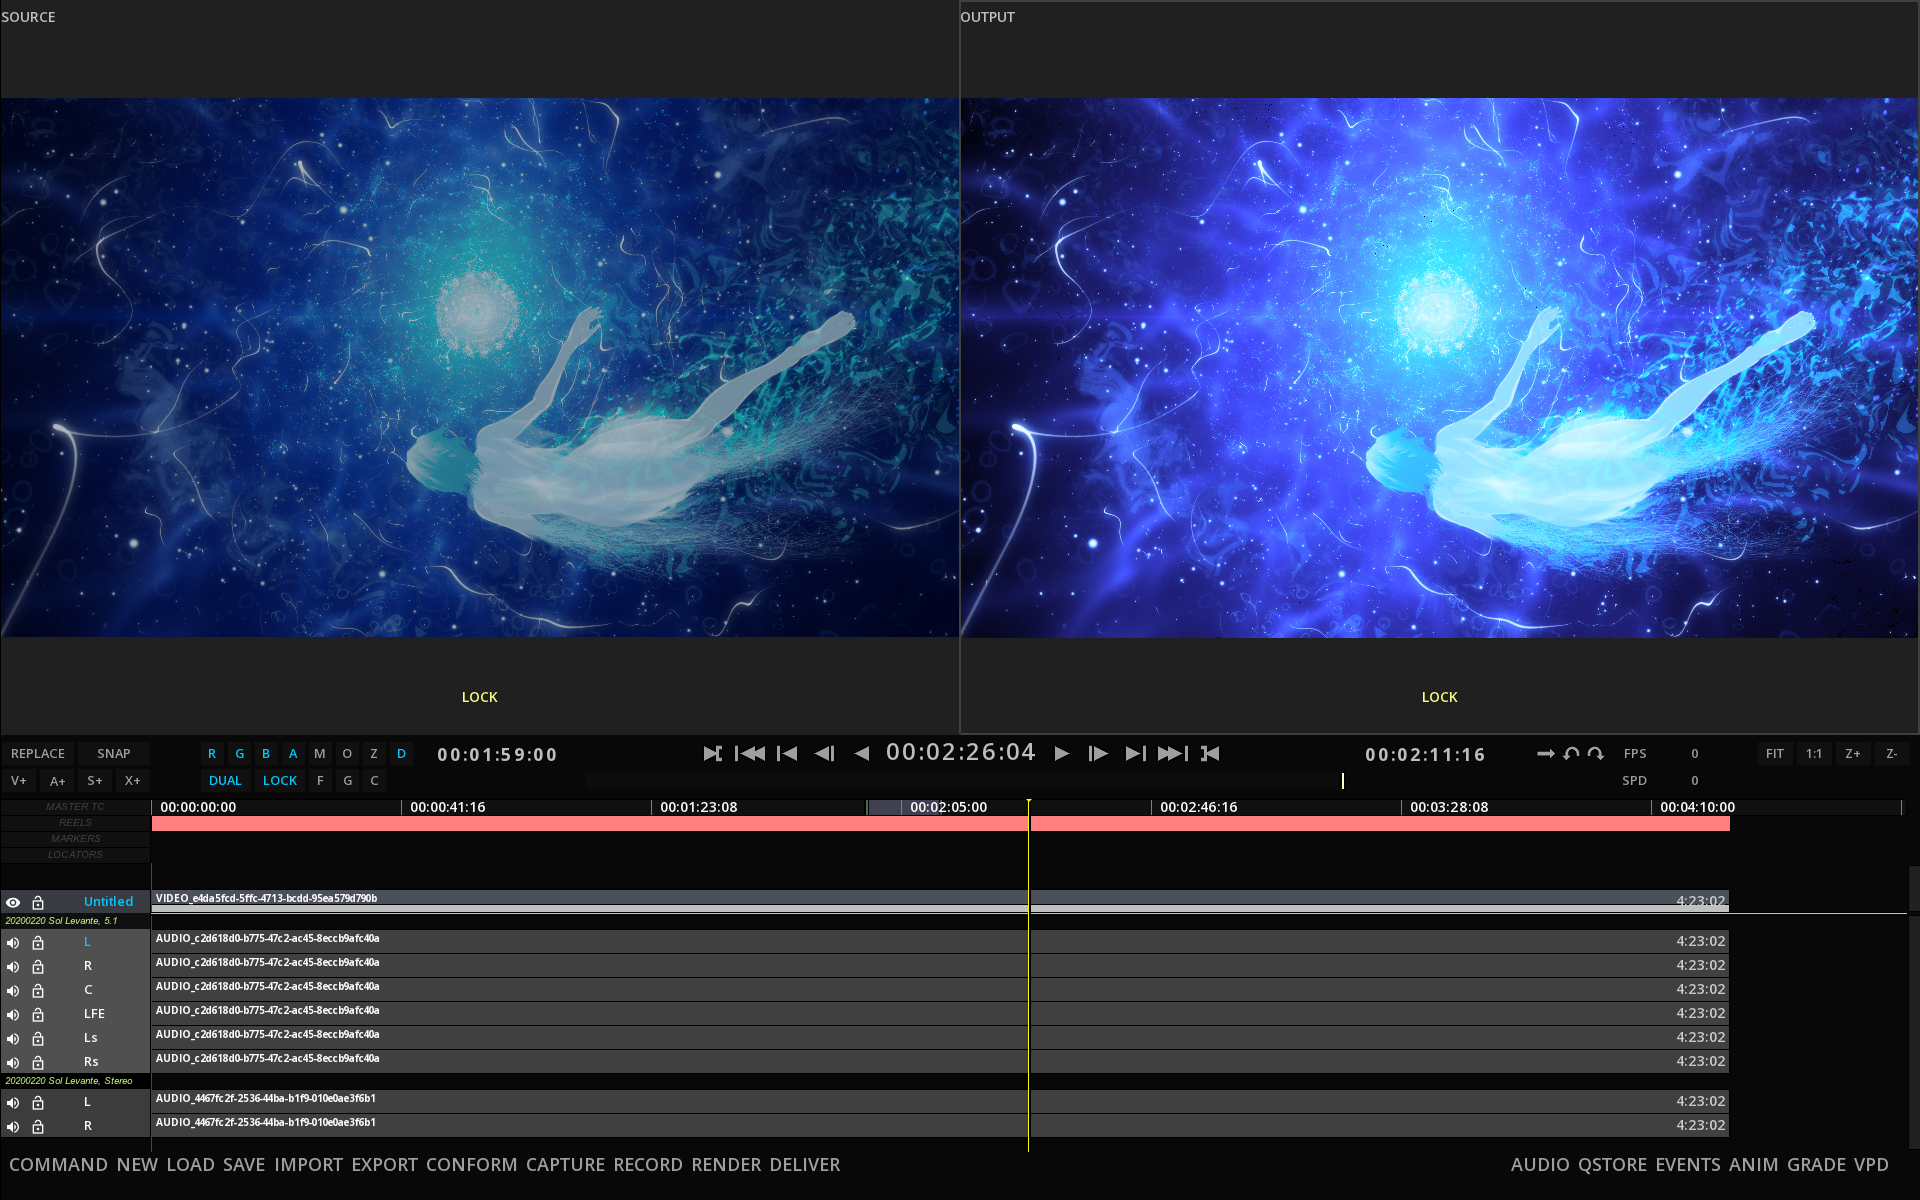Viewport: 1920px width, 1200px height.
Task: Switch to the AUDIO panel
Action: click(x=1540, y=1165)
